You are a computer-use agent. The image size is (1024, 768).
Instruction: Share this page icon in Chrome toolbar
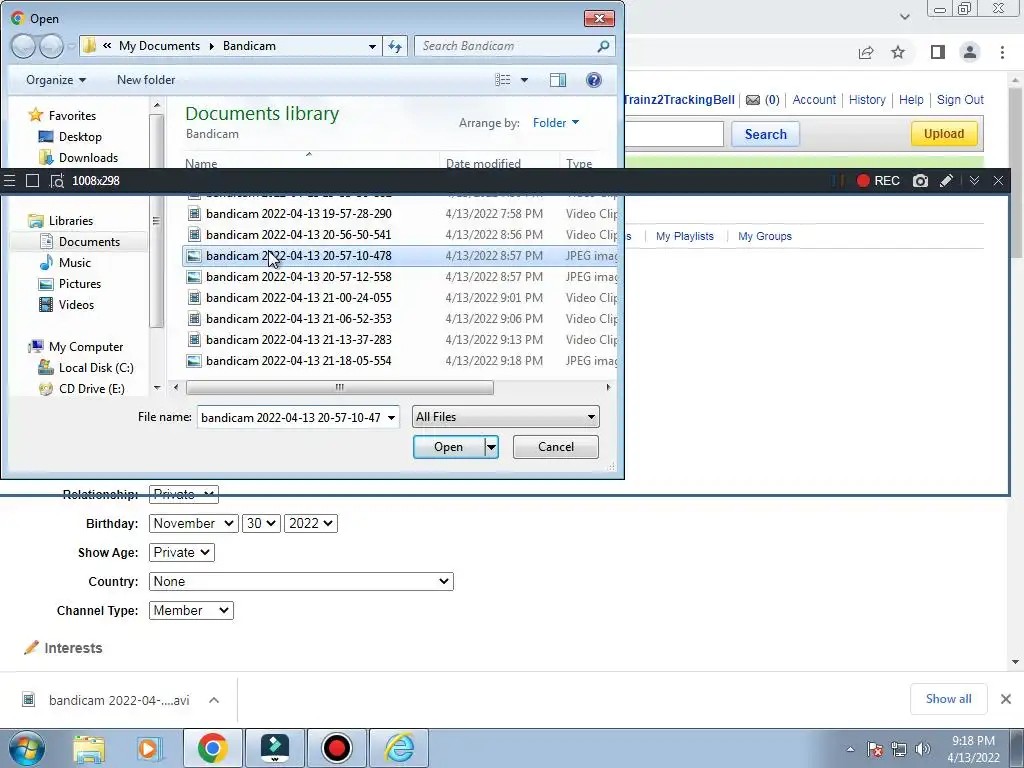click(866, 53)
